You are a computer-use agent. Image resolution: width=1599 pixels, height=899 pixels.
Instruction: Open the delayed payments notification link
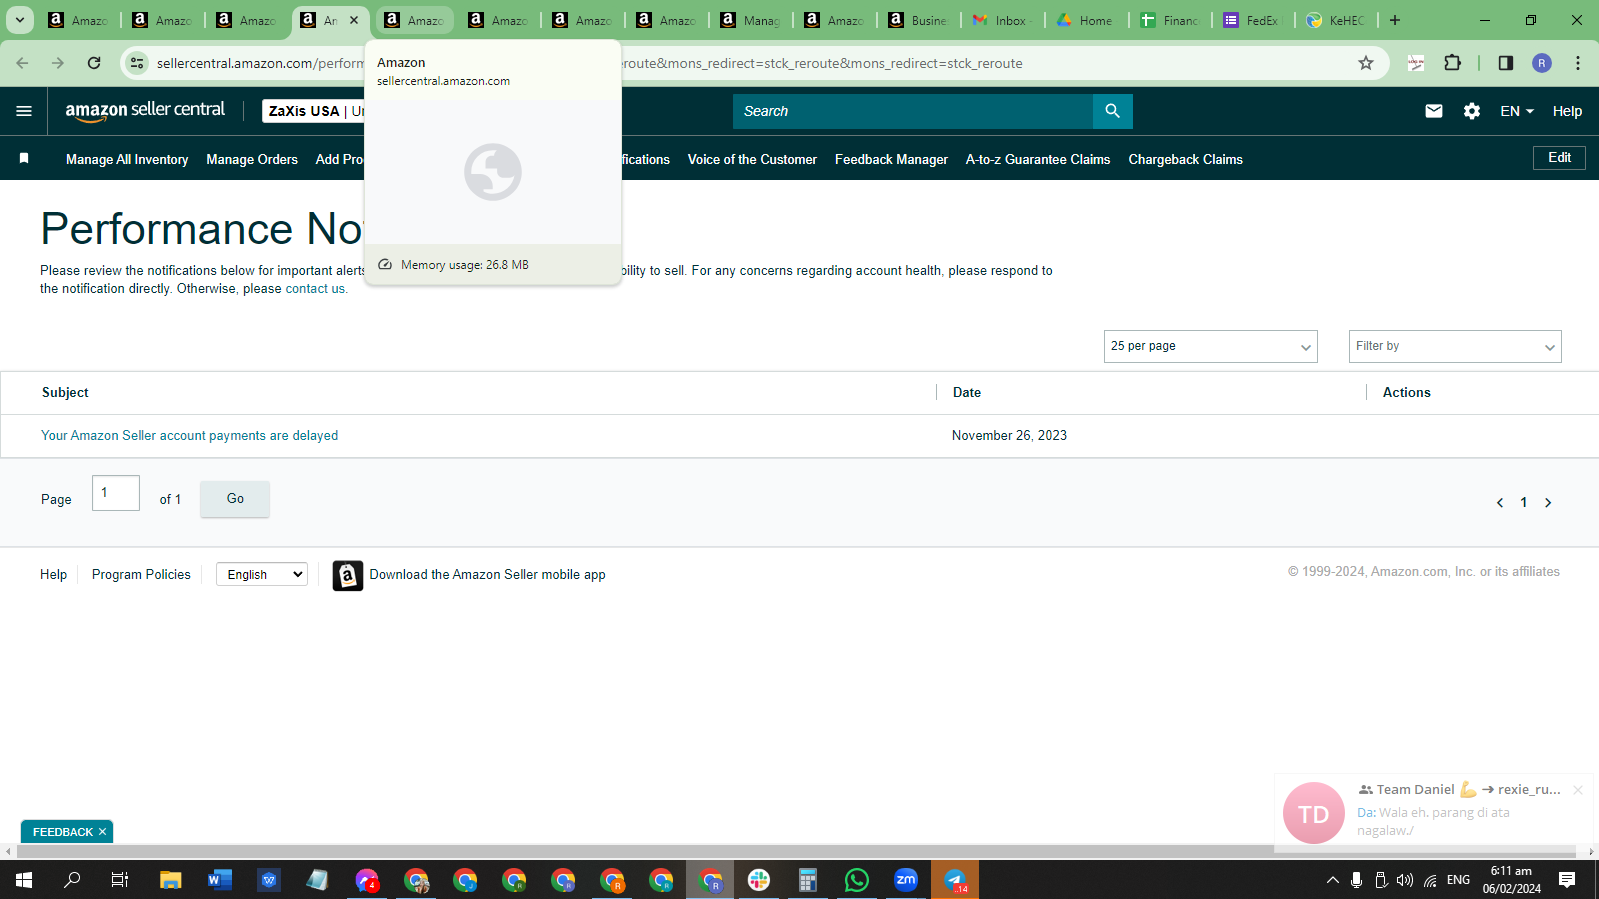tap(190, 436)
